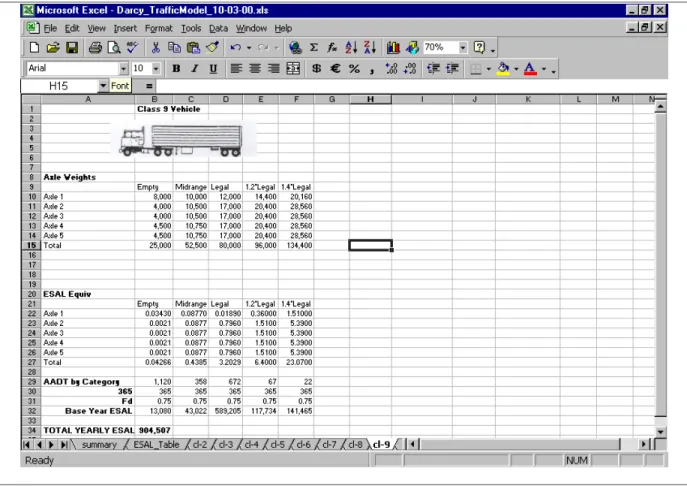The height and width of the screenshot is (486, 687).
Task: Open Print Preview icon
Action: [114, 47]
